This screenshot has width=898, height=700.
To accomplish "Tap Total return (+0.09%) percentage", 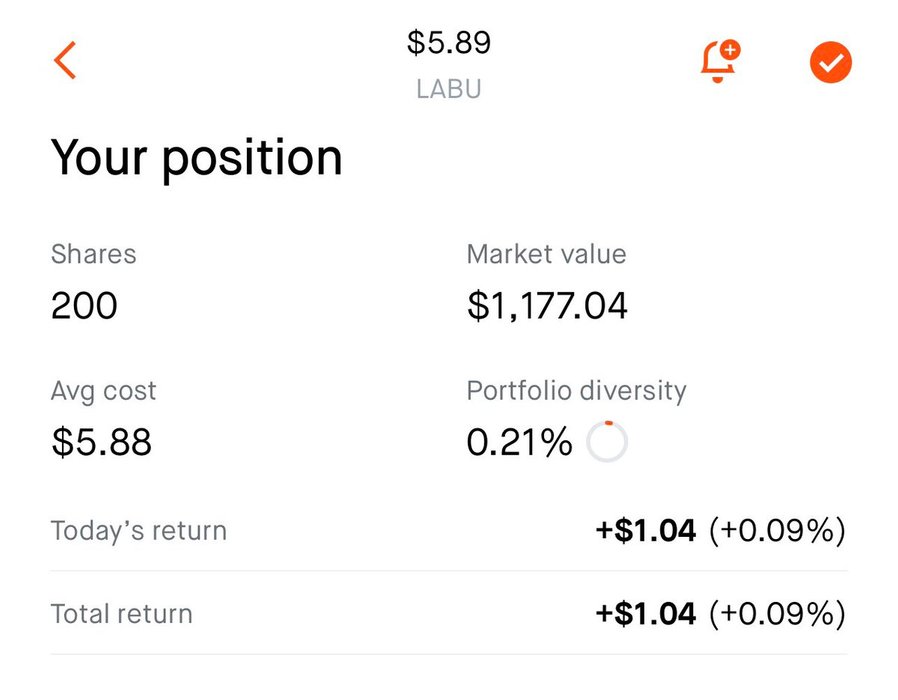I will point(777,614).
